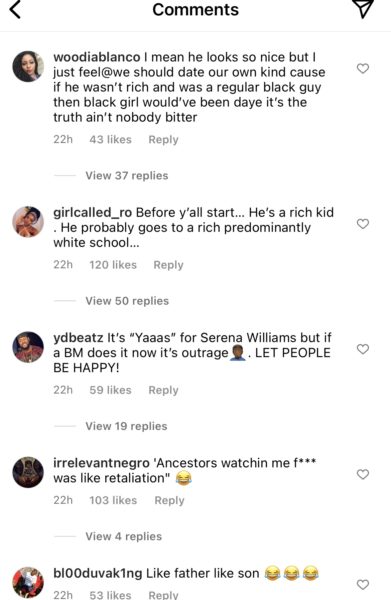Expand View 19 replies
Viewport: 391px width, 600px height.
click(x=126, y=426)
